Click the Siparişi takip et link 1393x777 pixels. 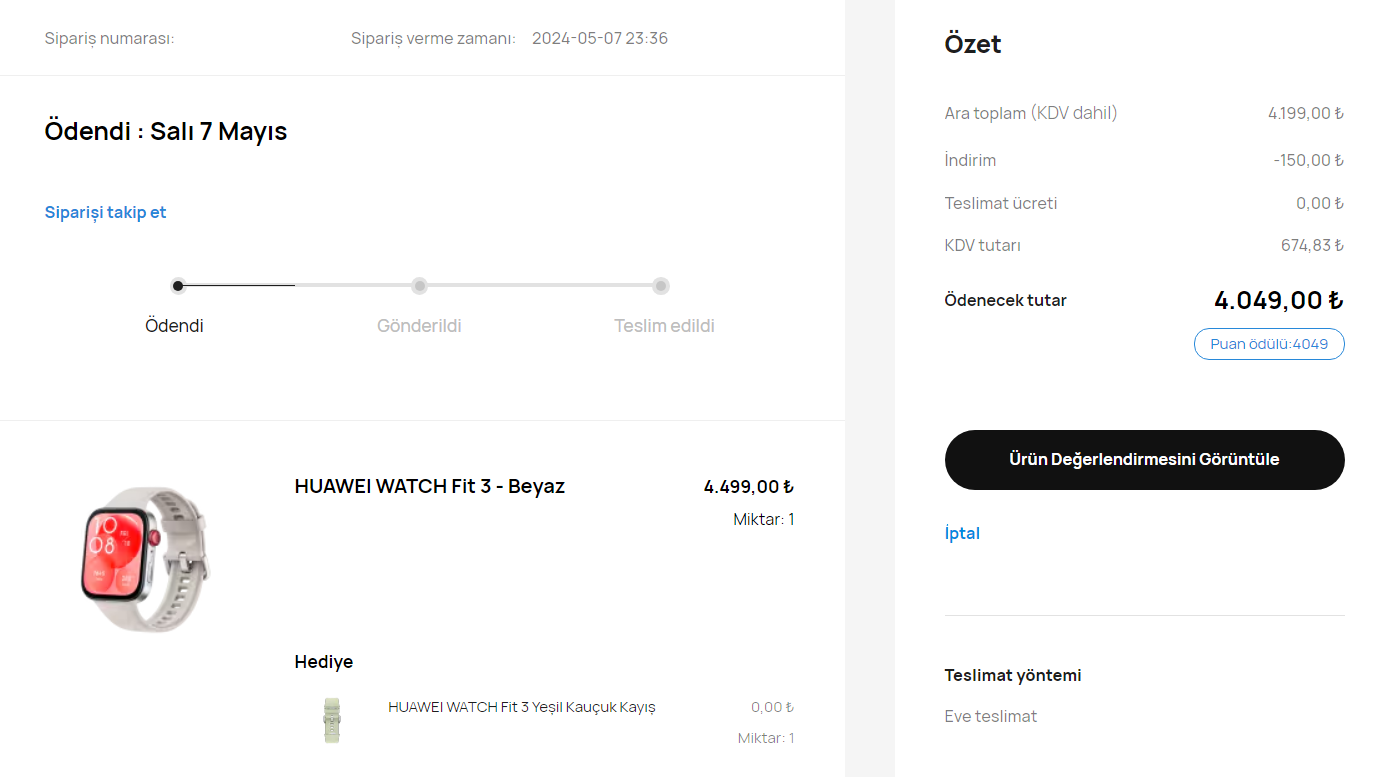coord(105,212)
